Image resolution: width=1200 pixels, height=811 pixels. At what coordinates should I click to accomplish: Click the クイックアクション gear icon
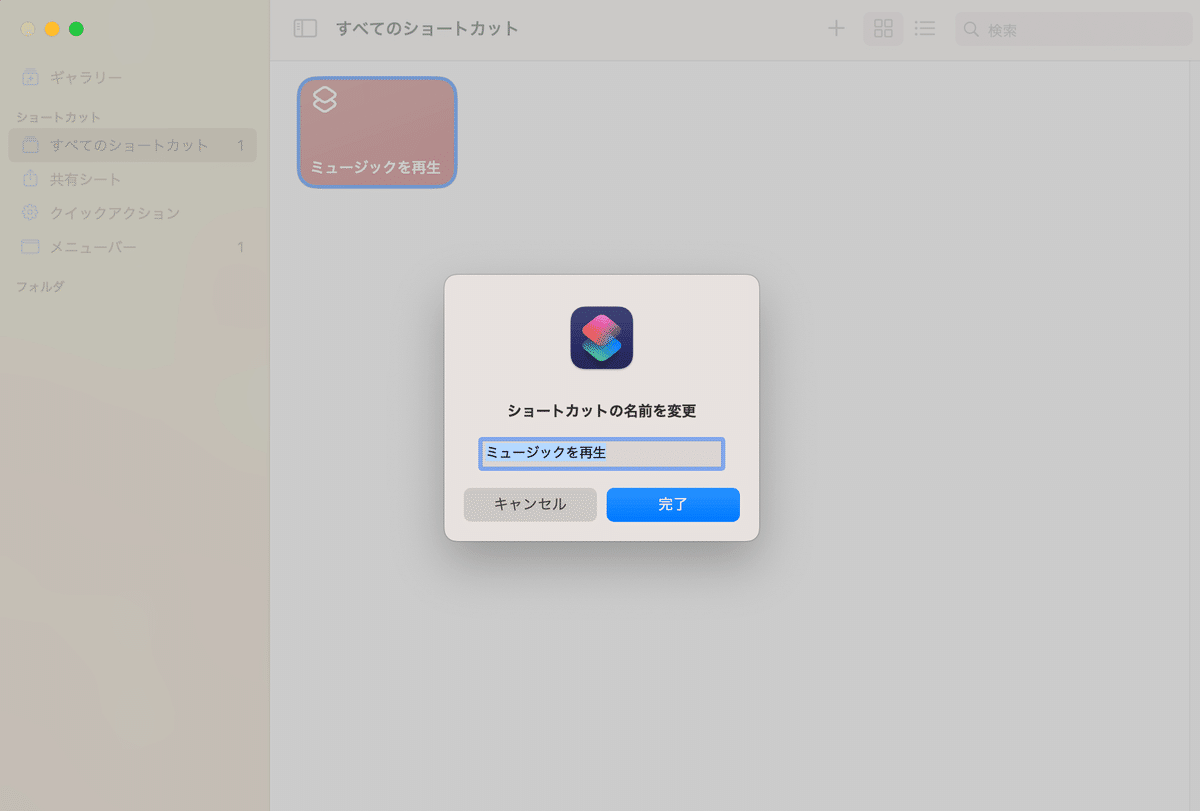(x=30, y=213)
